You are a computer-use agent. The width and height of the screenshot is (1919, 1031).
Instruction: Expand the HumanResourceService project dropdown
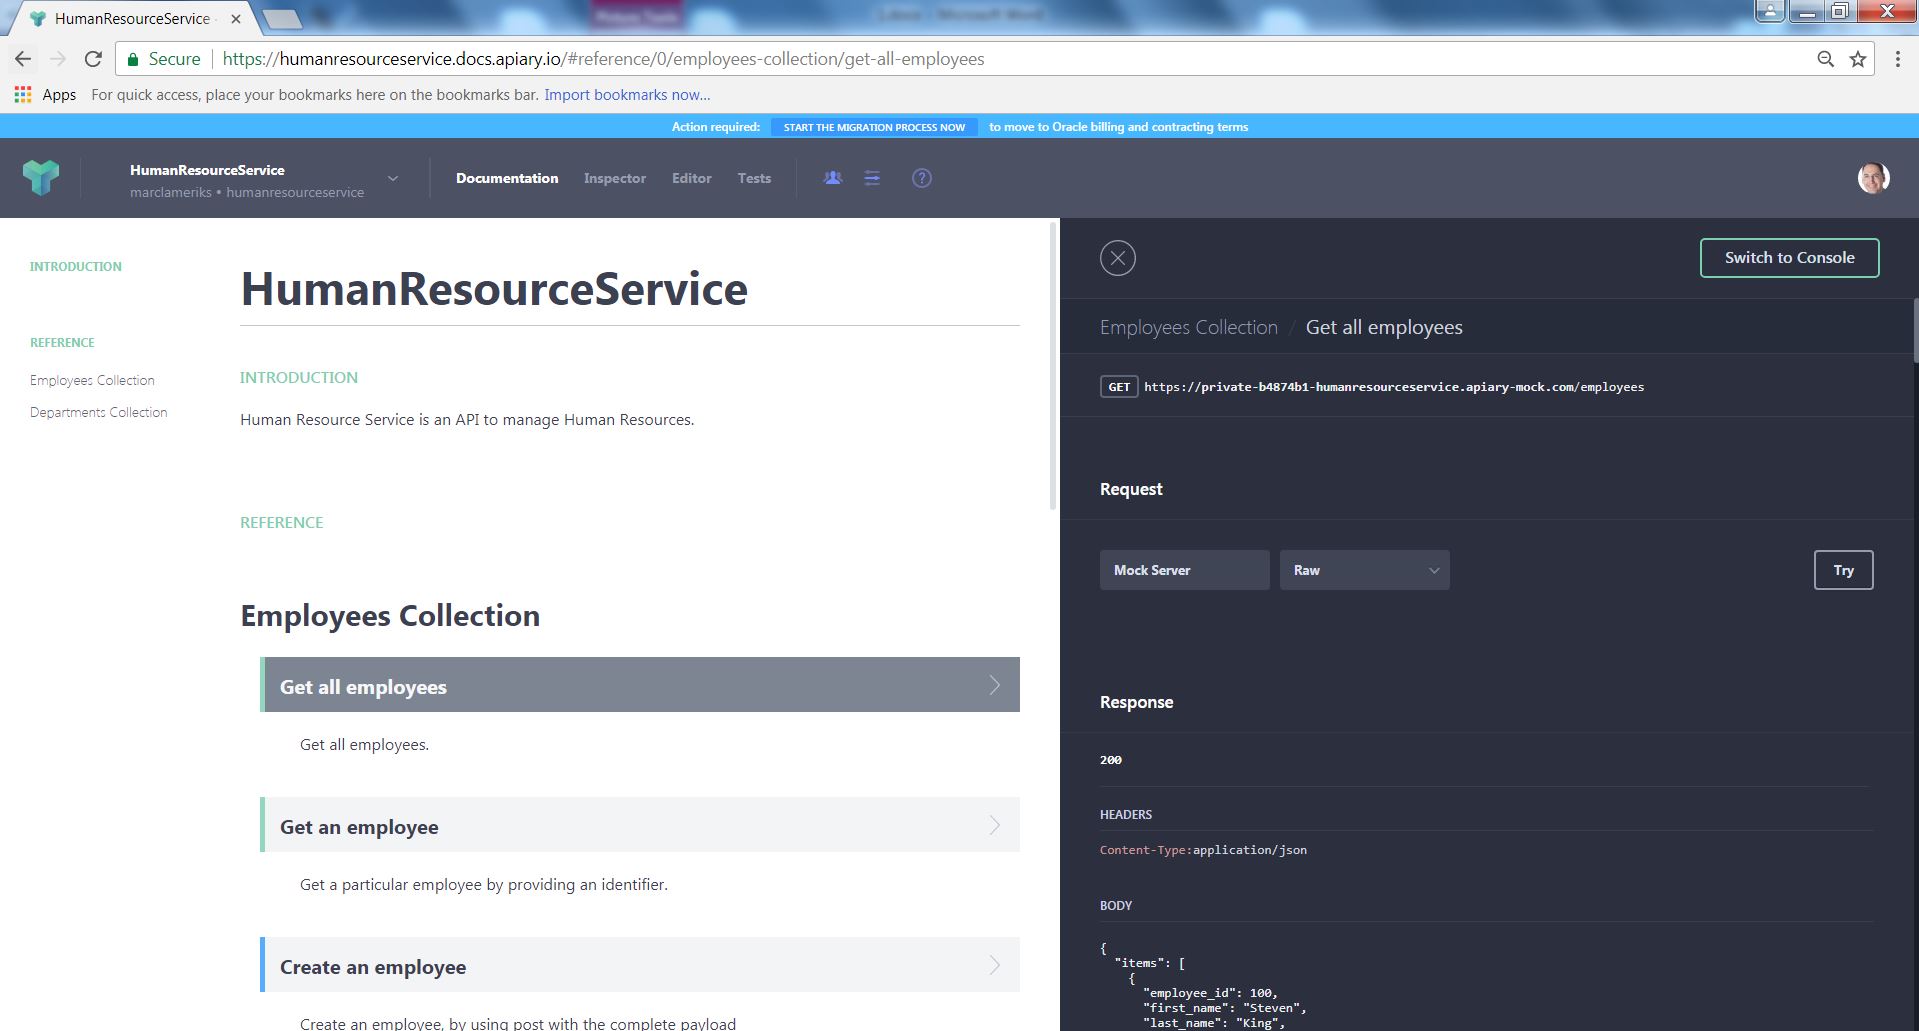tap(393, 179)
